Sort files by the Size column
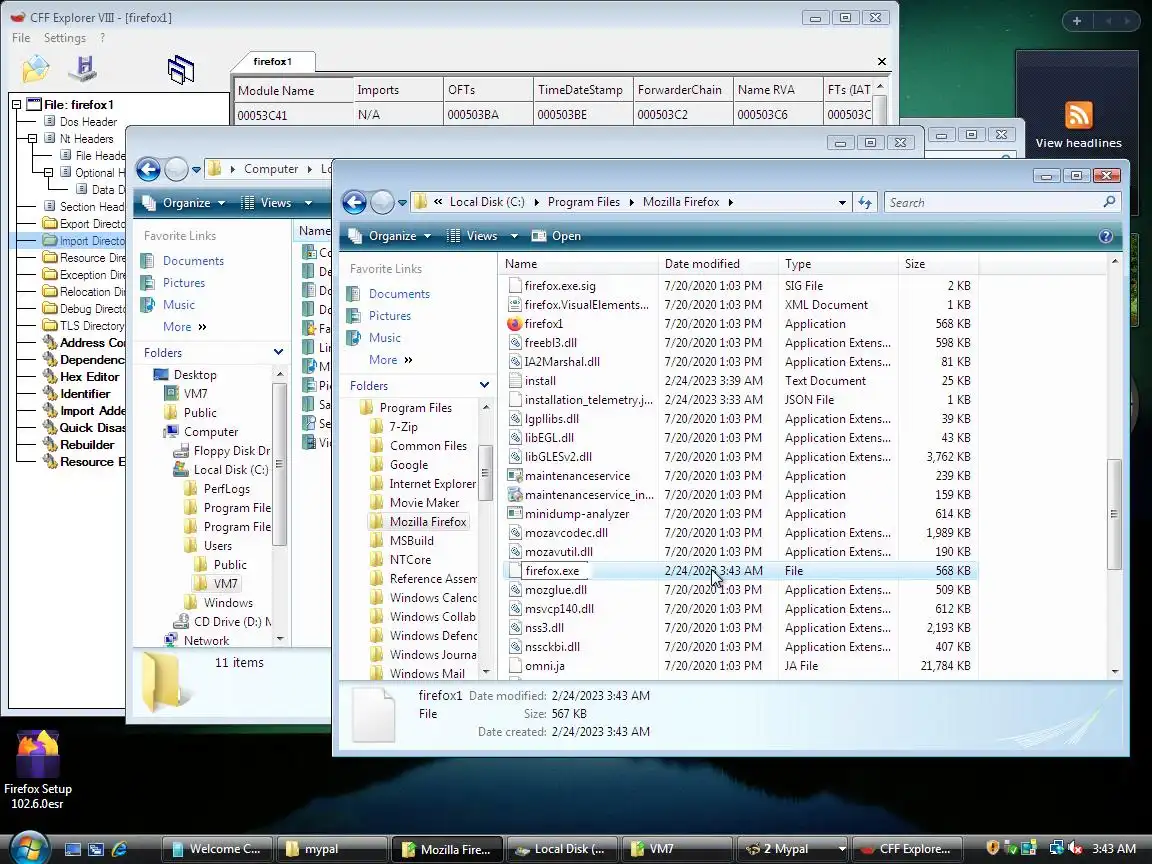 (937, 264)
